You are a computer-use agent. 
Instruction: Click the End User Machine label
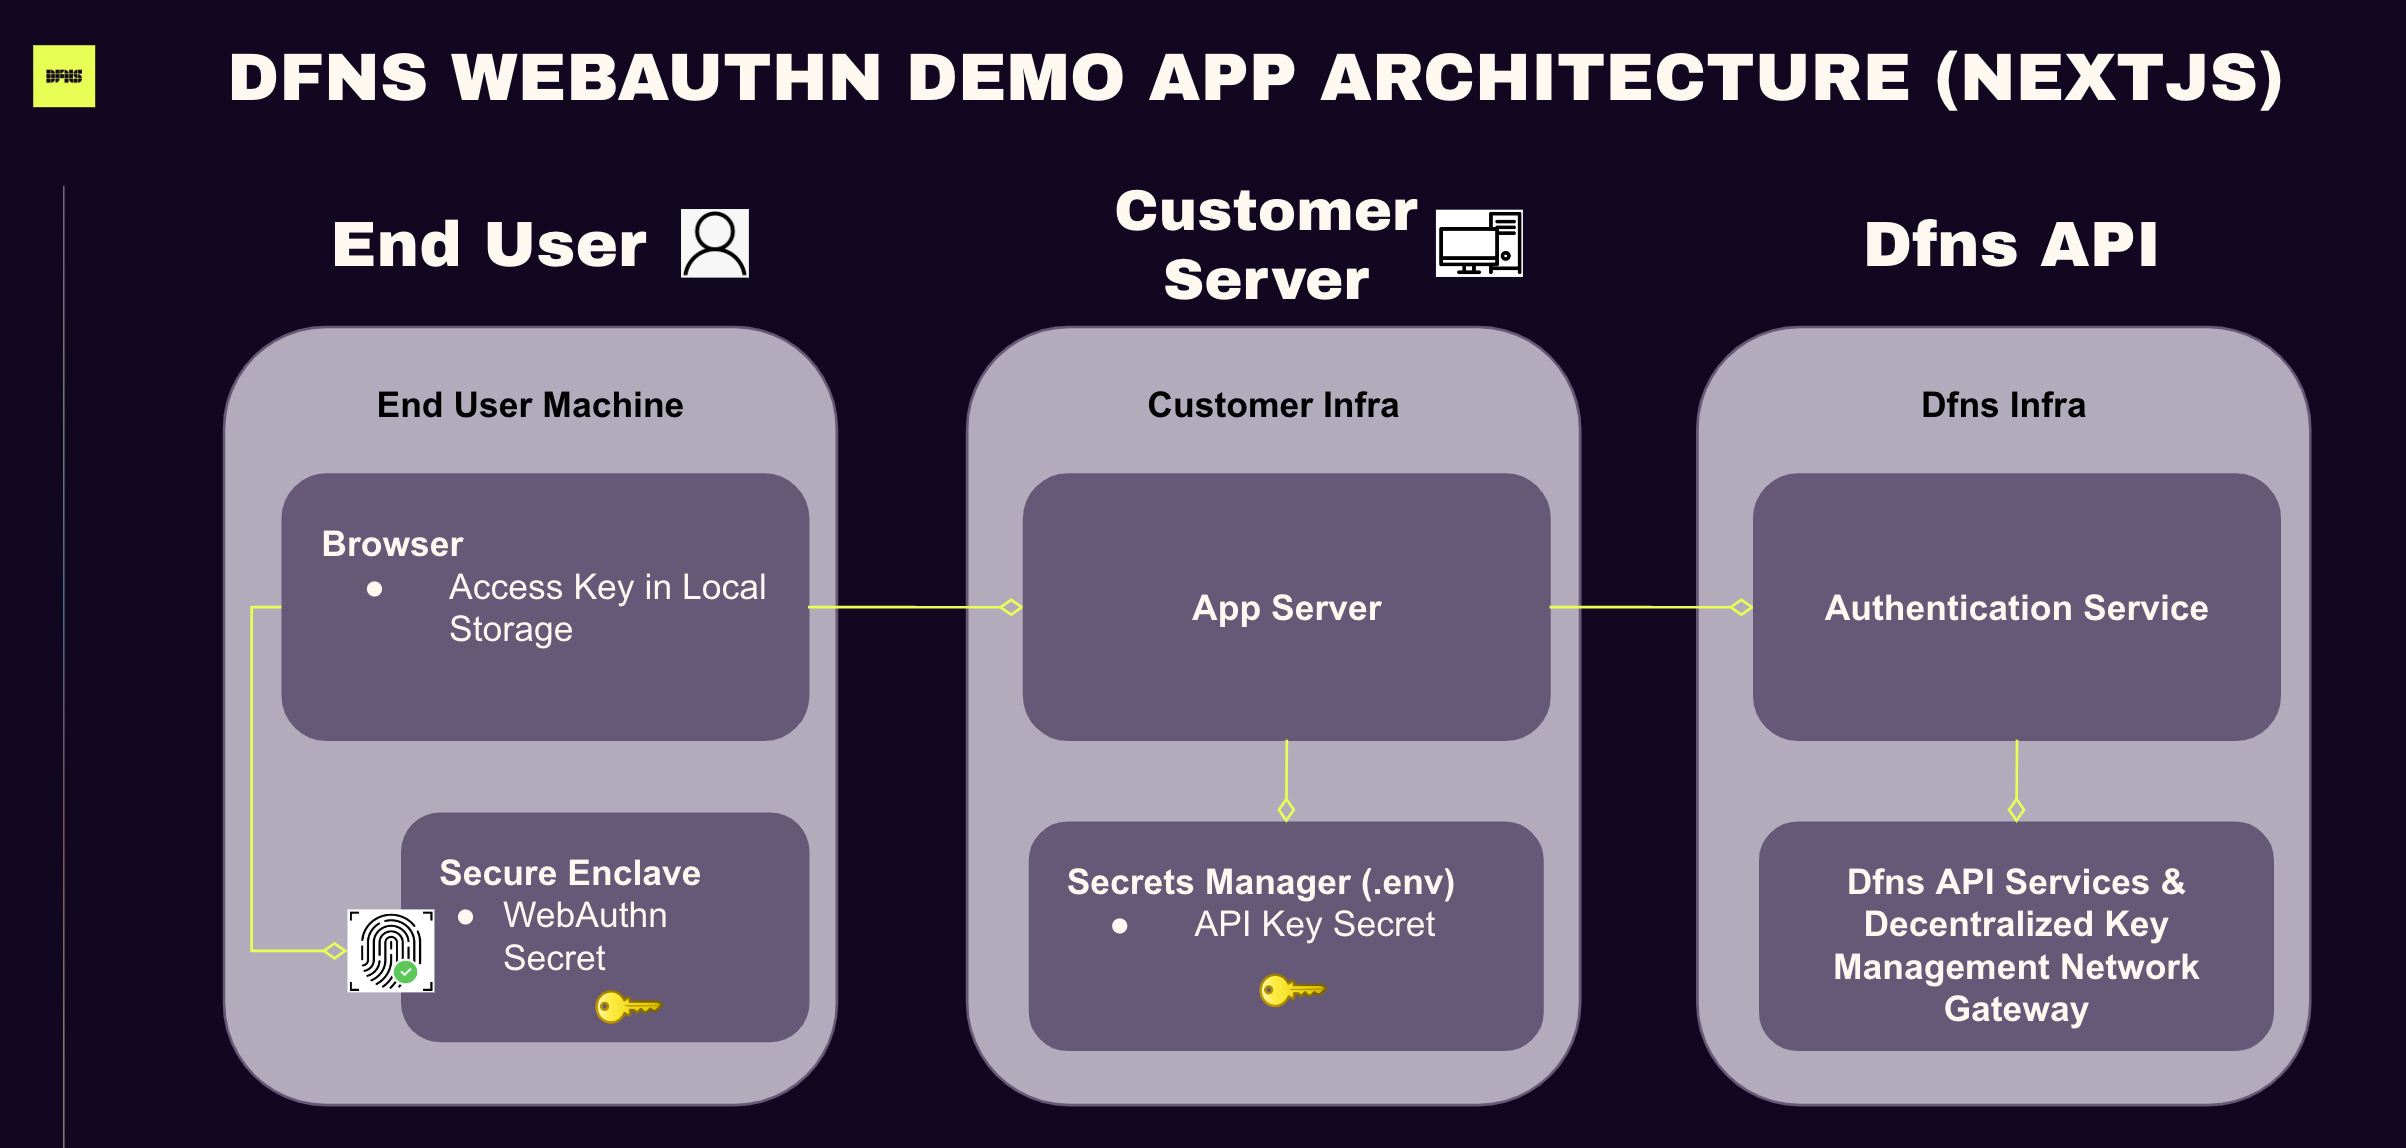tap(530, 405)
